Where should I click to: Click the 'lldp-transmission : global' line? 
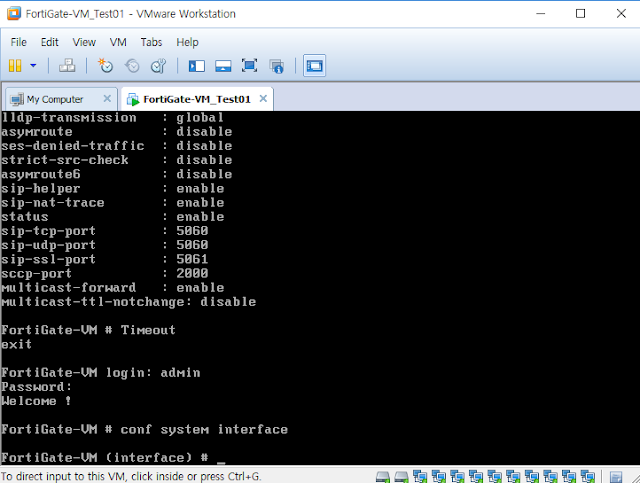click(113, 118)
